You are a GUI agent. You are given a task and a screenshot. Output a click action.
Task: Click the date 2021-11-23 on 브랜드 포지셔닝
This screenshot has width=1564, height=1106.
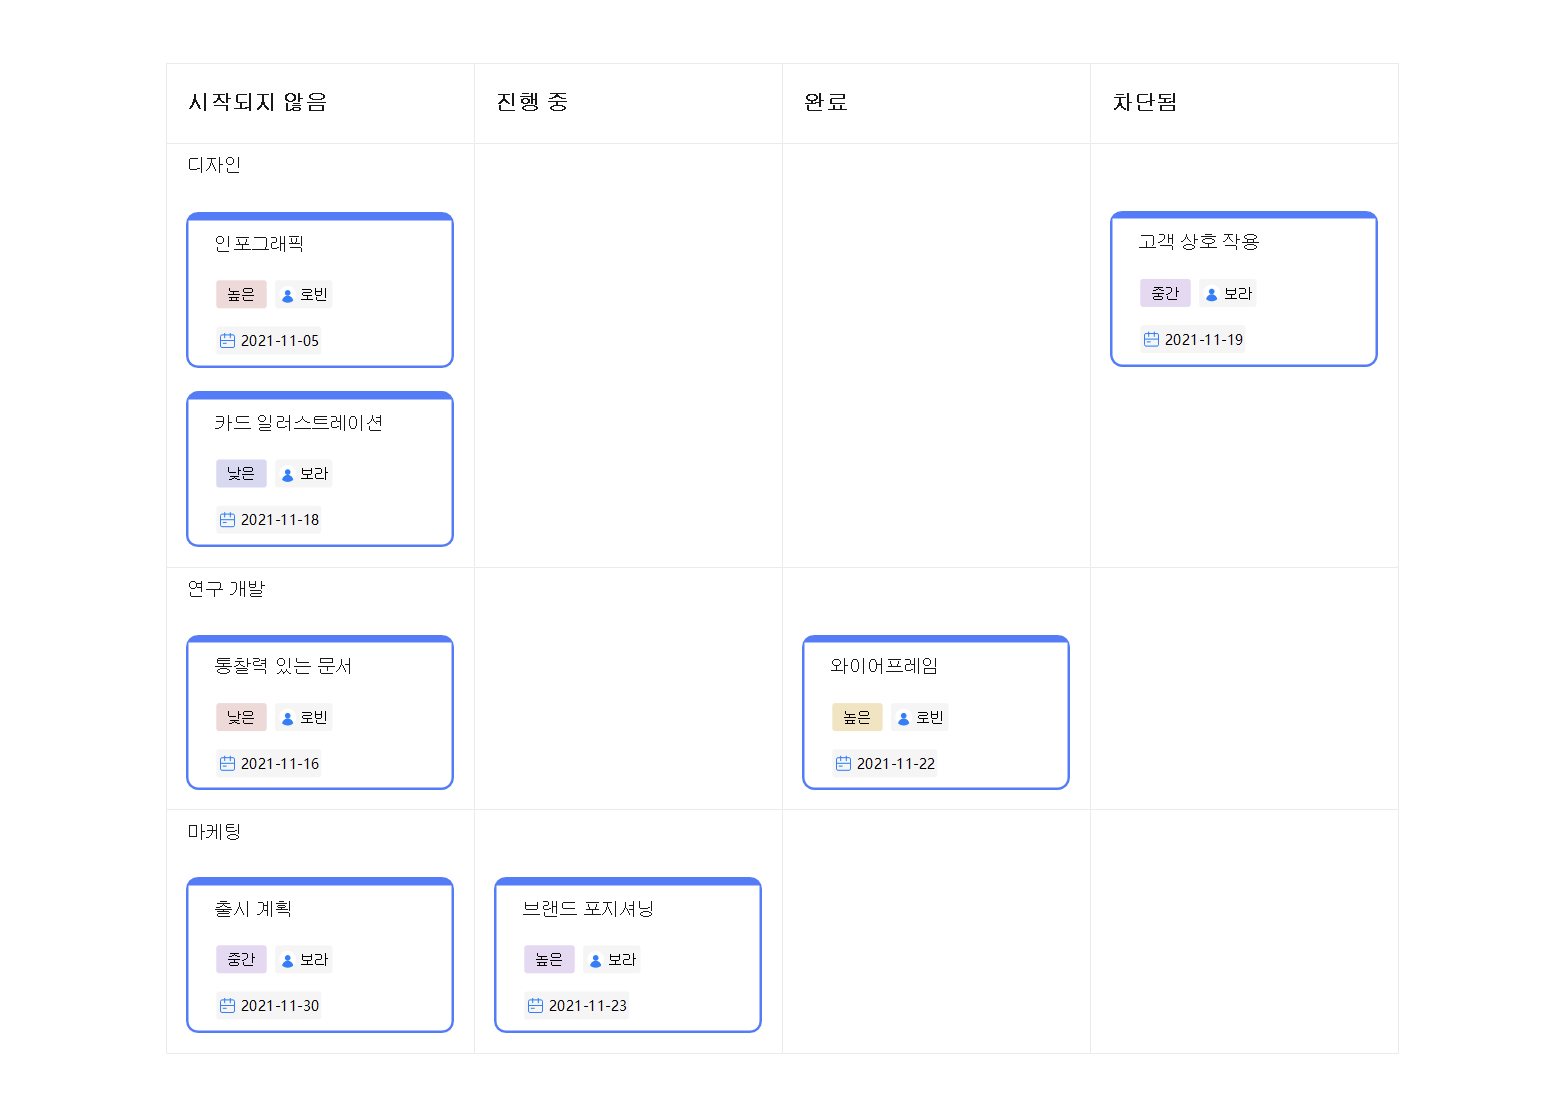click(588, 1005)
